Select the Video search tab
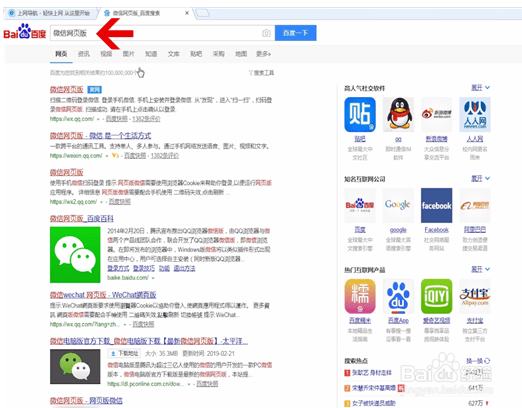522x408 pixels. coord(106,54)
